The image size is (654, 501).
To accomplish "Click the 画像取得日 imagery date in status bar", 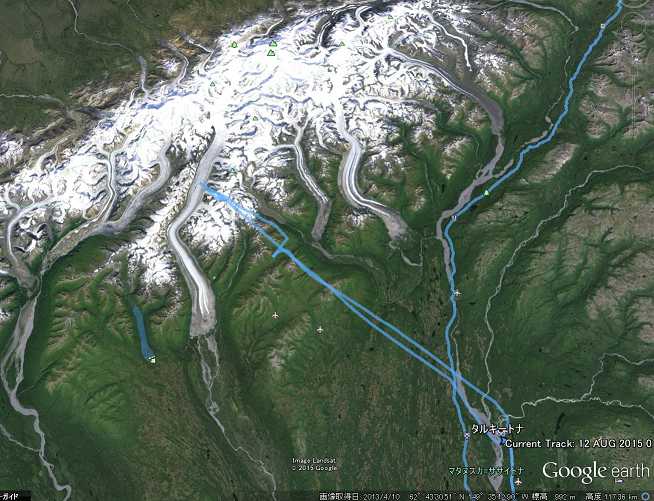I will pyautogui.click(x=360, y=497).
